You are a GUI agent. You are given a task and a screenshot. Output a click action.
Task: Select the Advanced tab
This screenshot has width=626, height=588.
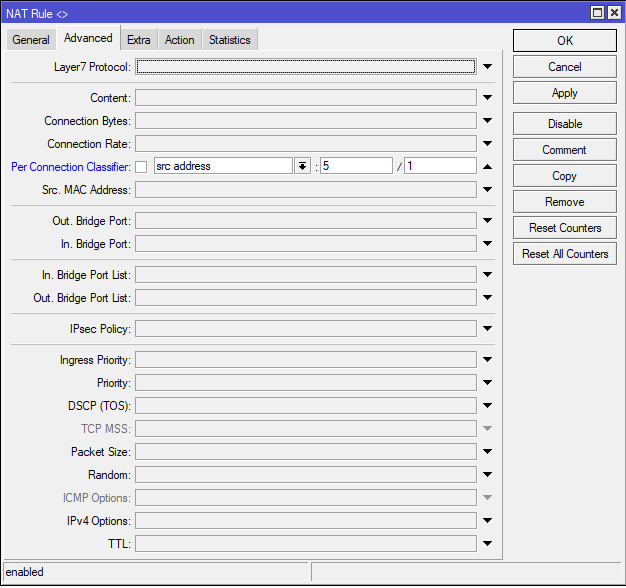point(88,38)
